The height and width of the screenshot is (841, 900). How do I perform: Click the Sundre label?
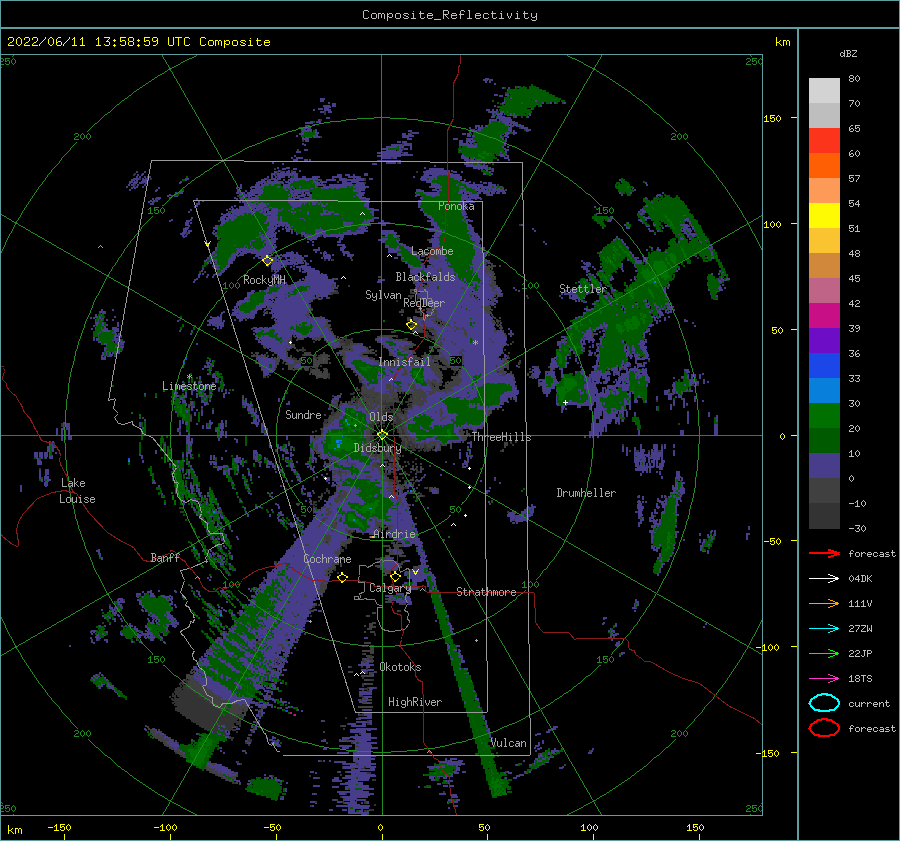tap(303, 415)
